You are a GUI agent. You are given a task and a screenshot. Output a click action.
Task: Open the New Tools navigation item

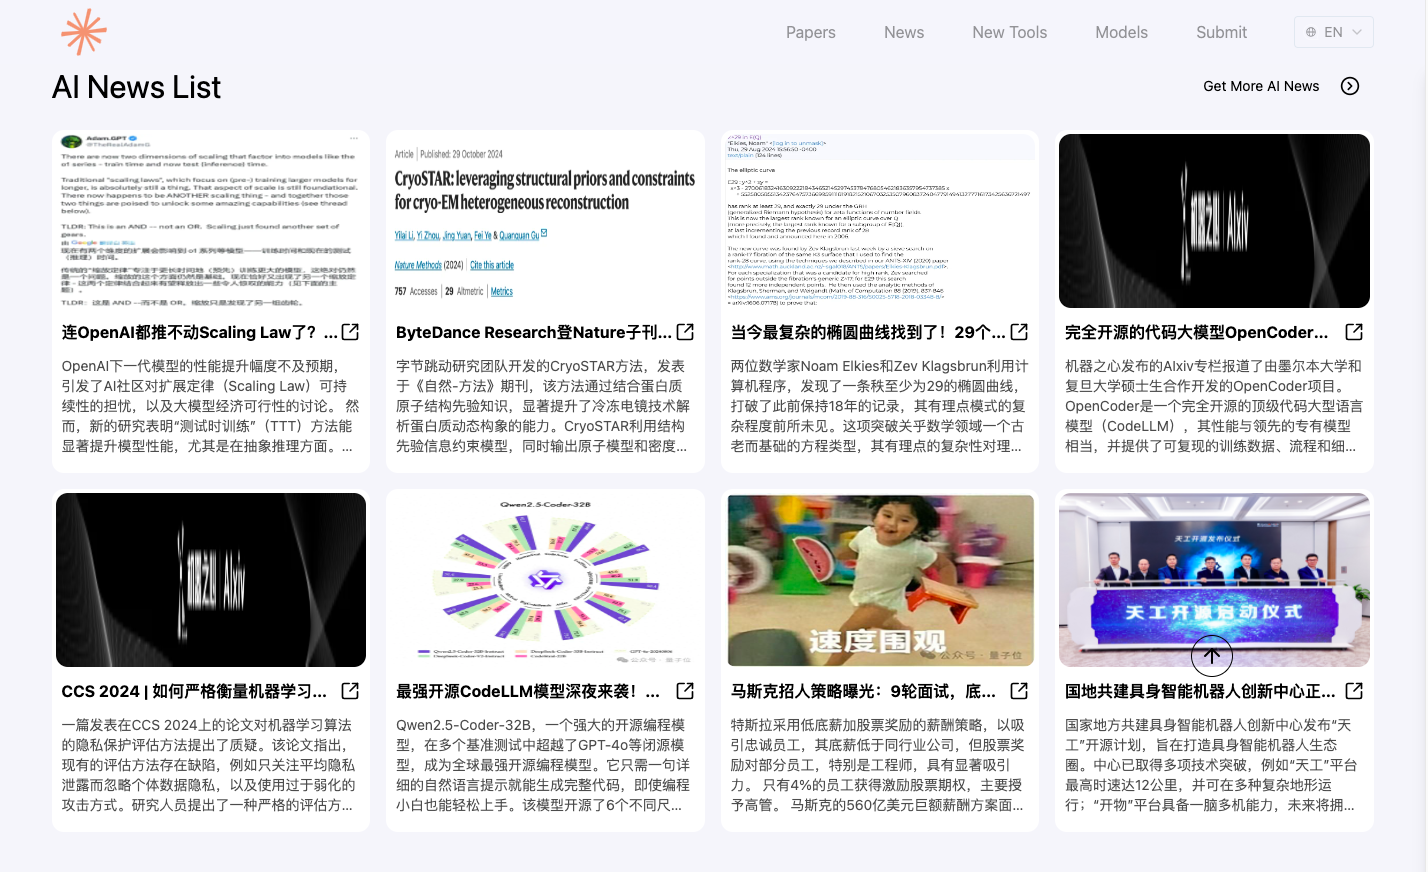point(1009,32)
